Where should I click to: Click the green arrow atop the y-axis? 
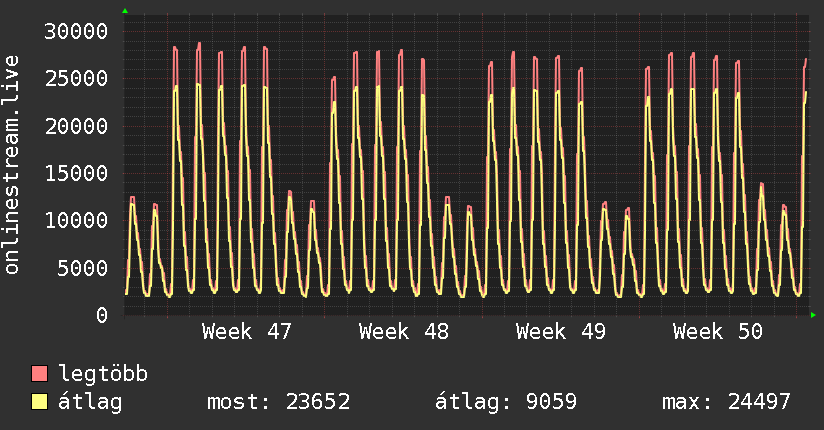(125, 11)
